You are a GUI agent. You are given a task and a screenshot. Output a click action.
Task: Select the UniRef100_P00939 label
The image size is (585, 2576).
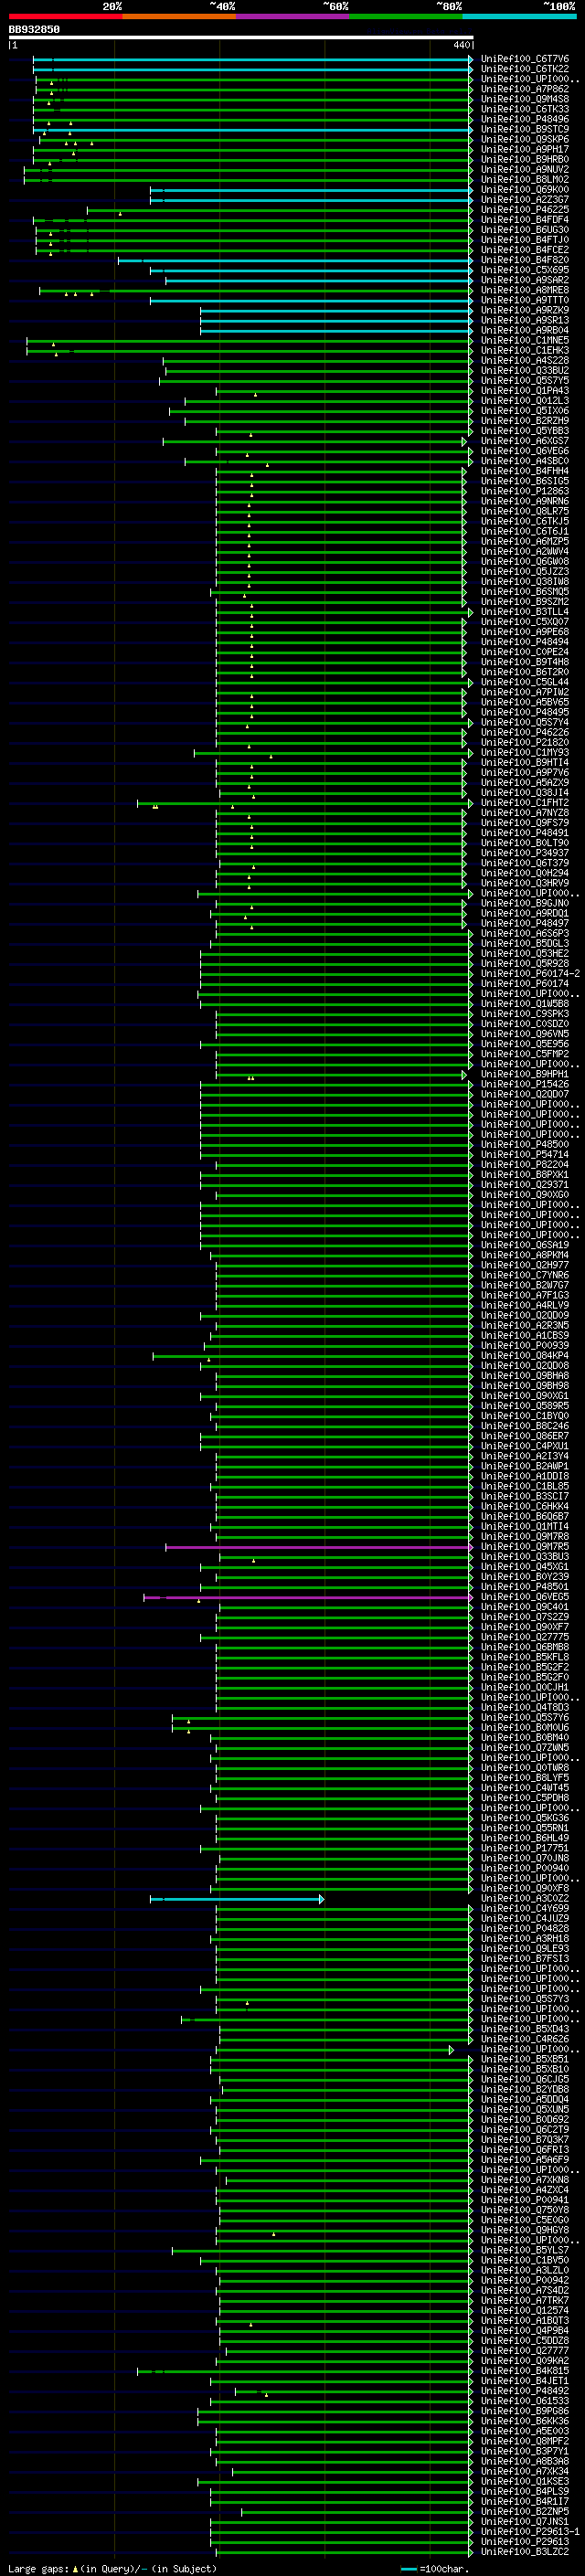coord(524,1346)
